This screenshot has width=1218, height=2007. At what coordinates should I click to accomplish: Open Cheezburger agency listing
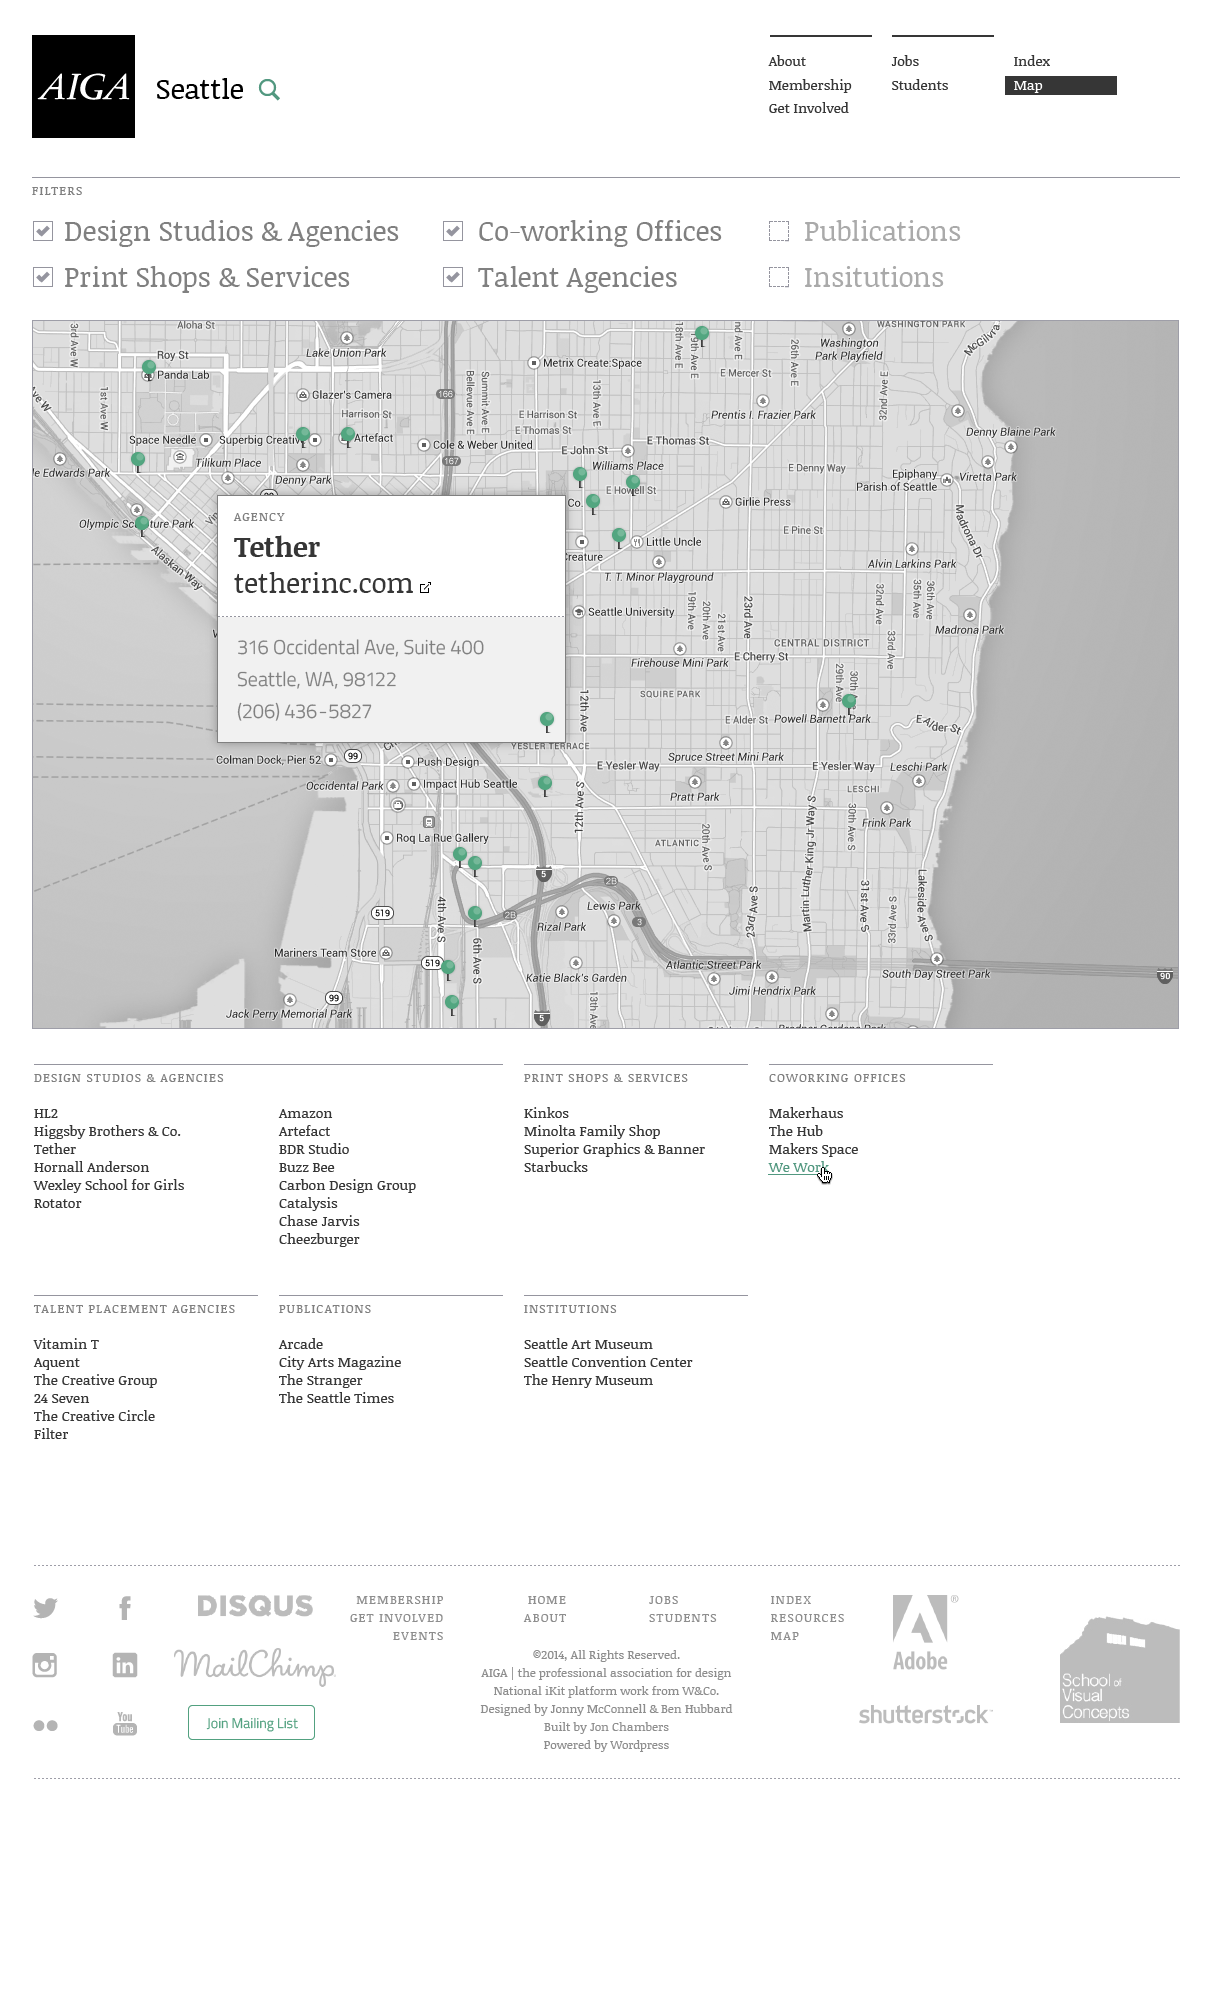[319, 1239]
